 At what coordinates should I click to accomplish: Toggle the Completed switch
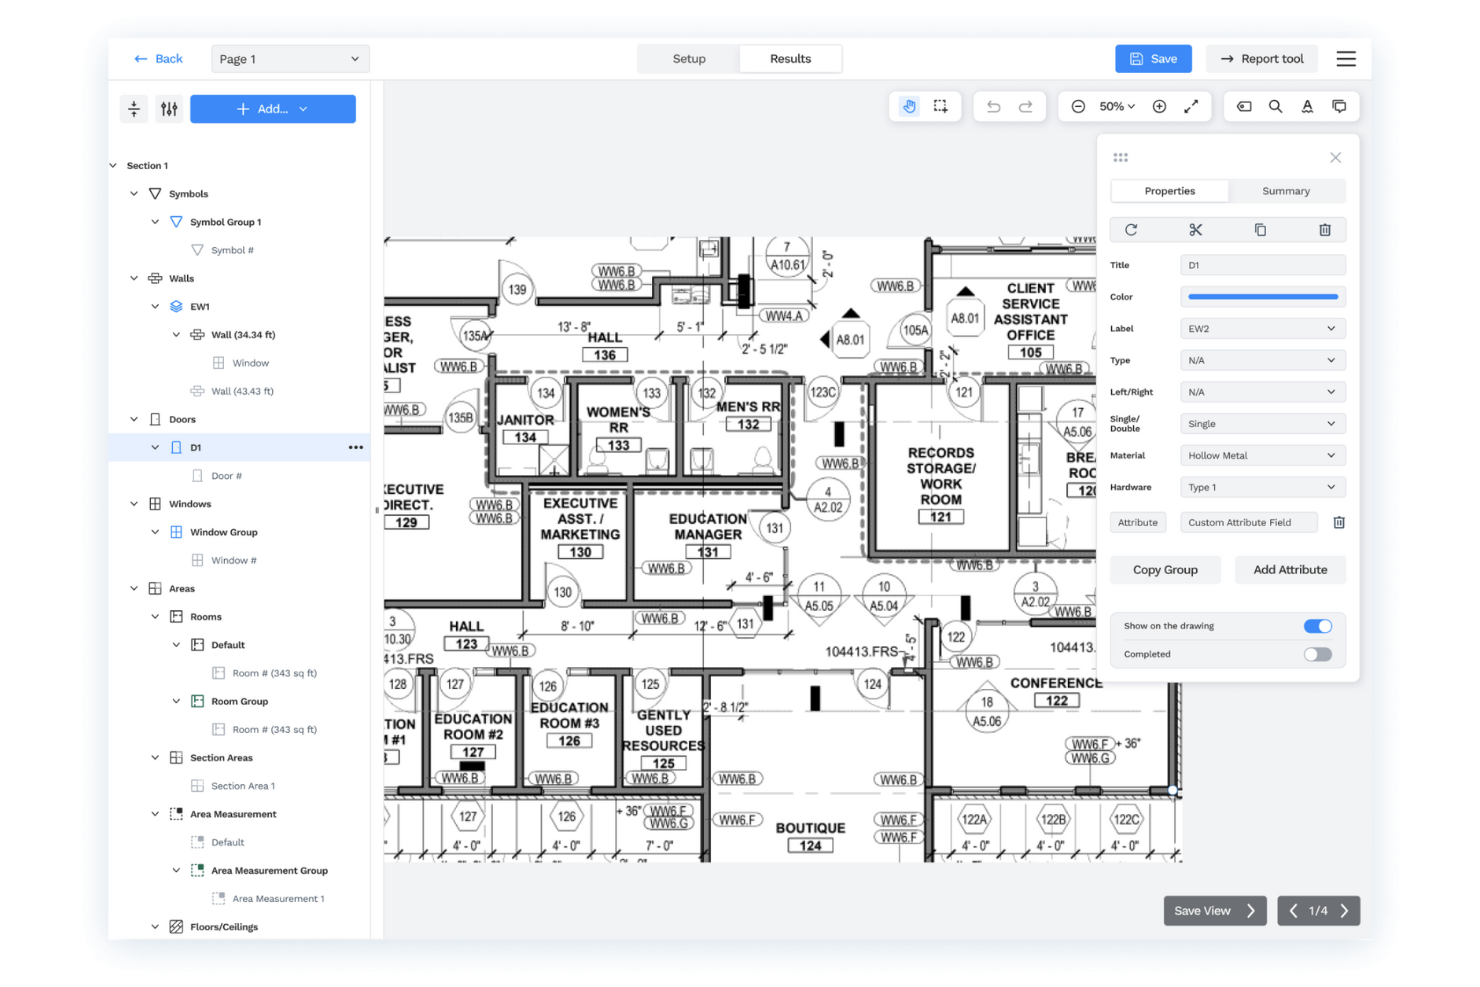1318,654
